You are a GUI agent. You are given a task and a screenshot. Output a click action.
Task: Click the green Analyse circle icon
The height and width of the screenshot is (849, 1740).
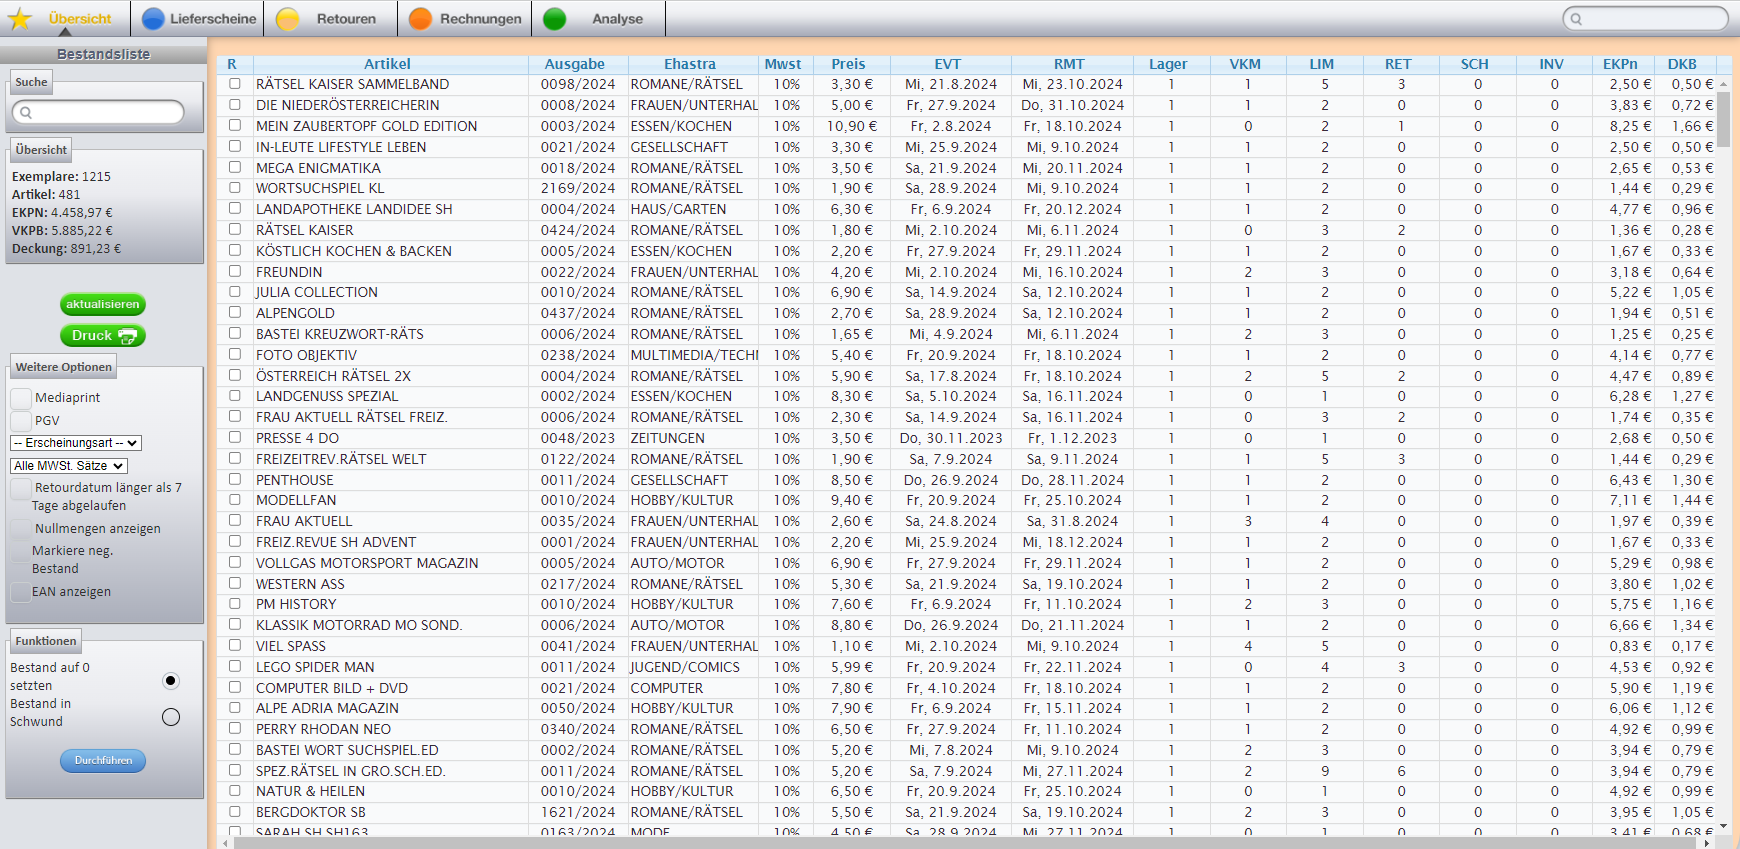click(555, 19)
